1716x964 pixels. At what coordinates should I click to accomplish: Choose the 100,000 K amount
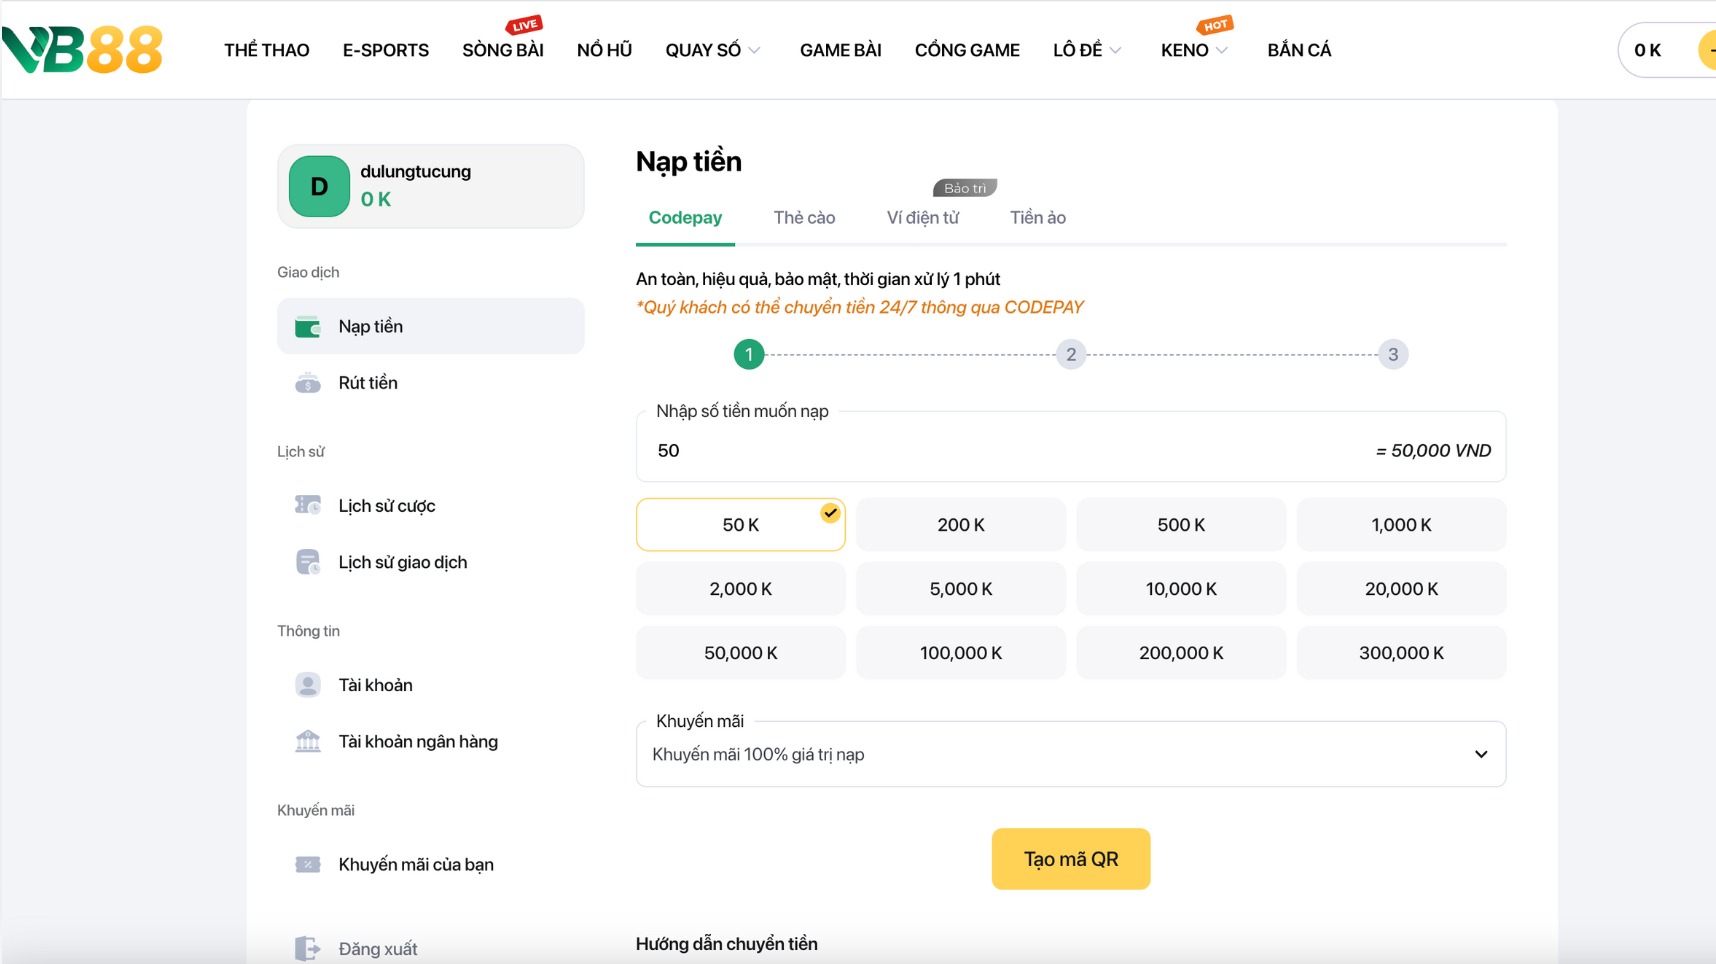click(x=961, y=653)
